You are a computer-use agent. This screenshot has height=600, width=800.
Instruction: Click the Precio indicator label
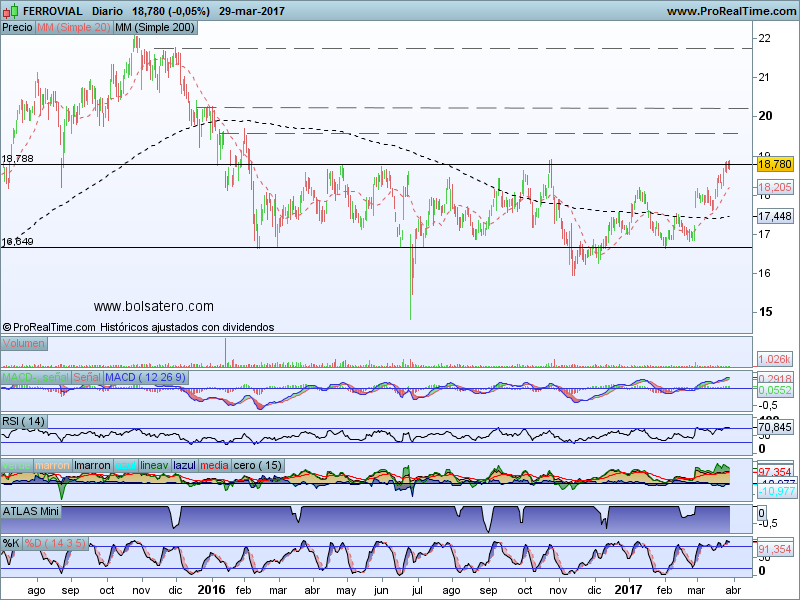(x=17, y=28)
